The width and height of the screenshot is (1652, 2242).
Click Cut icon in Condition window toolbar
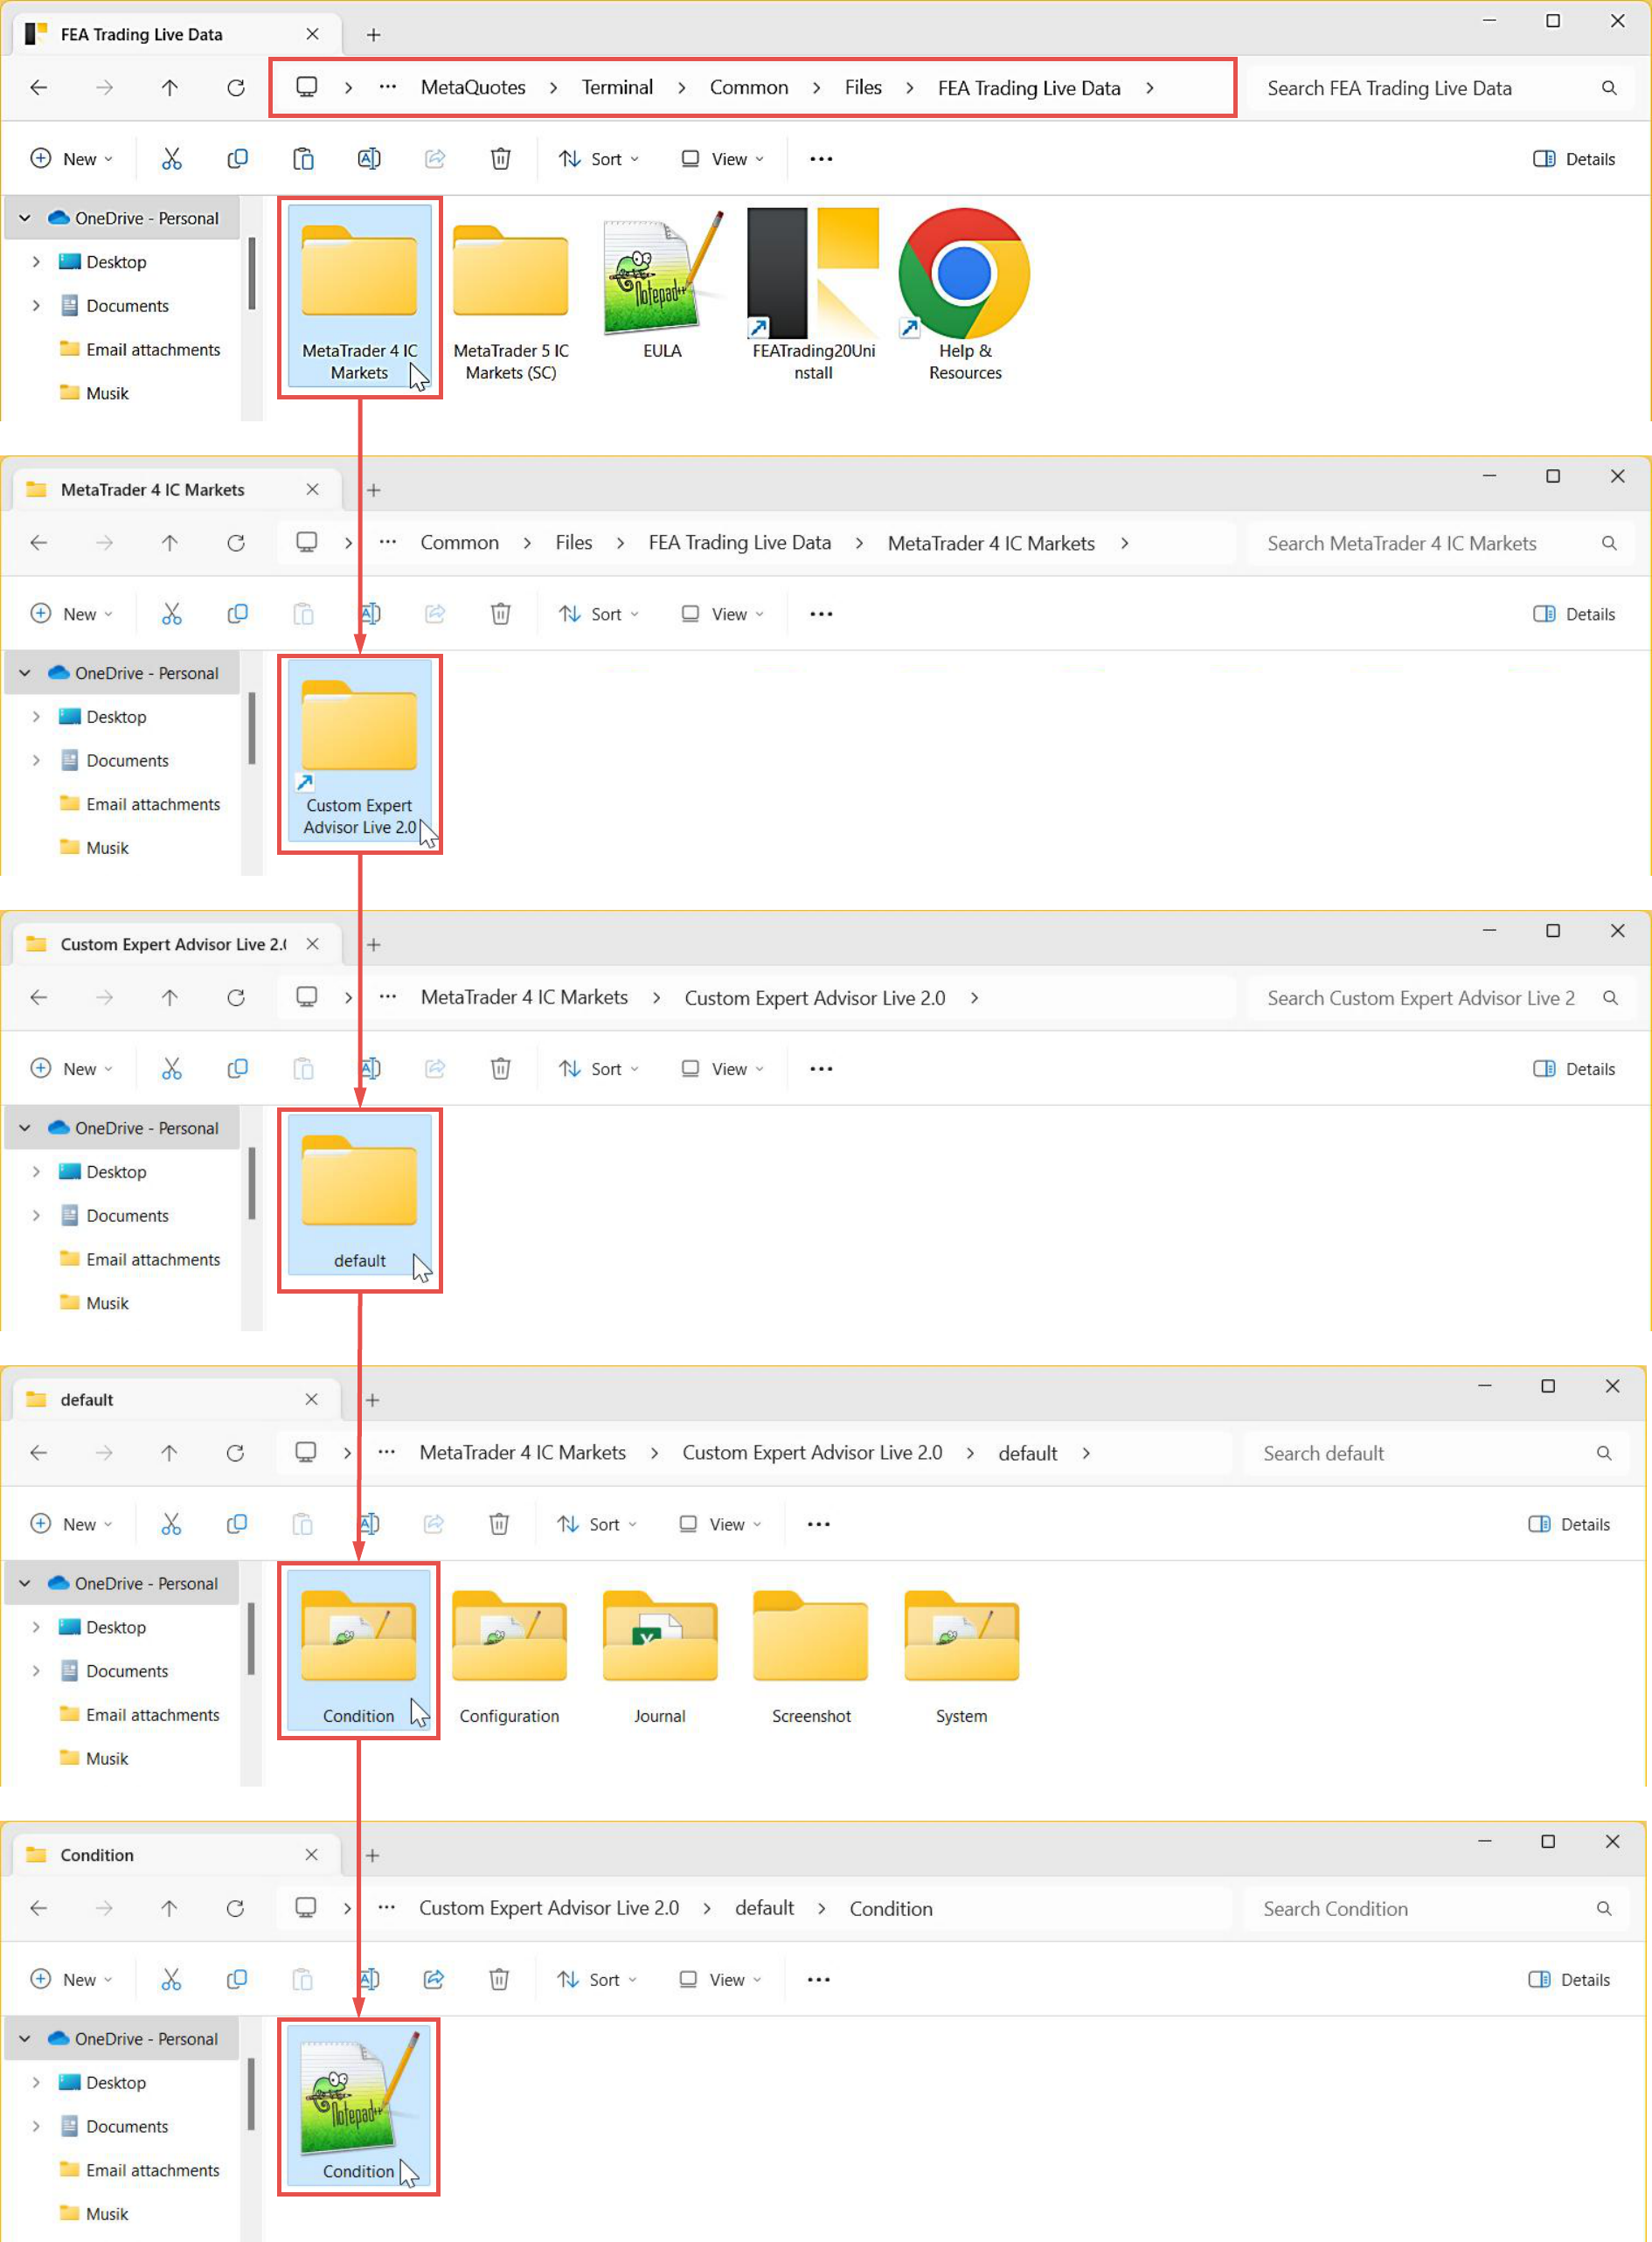point(171,1979)
